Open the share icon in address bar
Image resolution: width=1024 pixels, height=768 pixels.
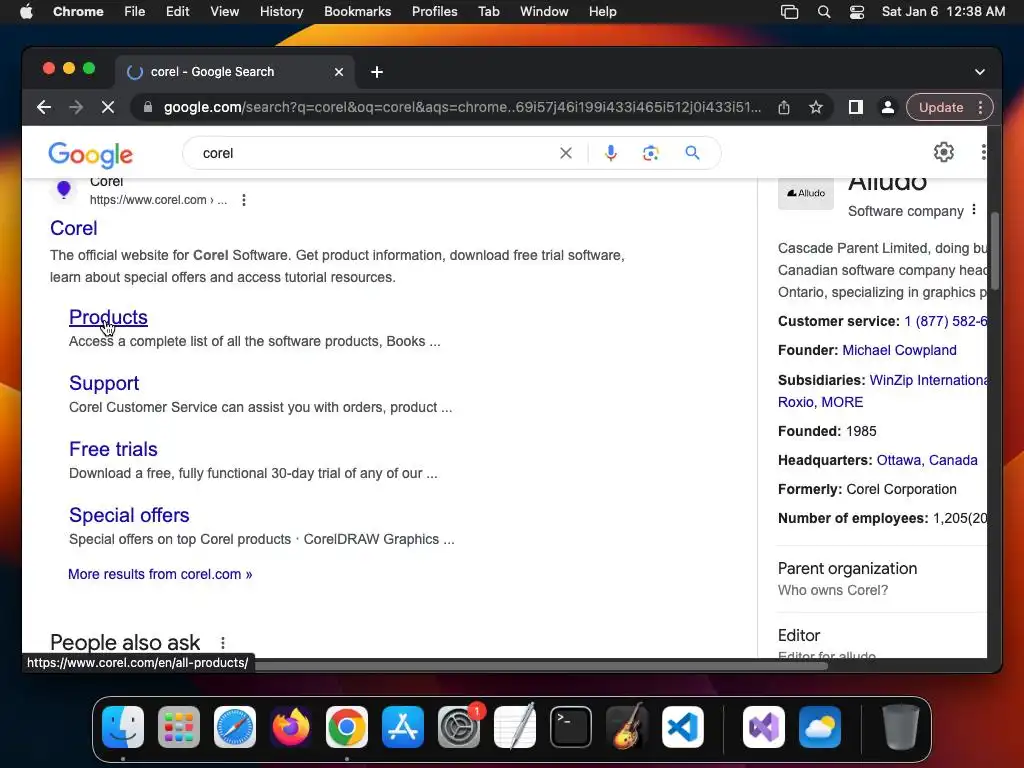pos(784,107)
